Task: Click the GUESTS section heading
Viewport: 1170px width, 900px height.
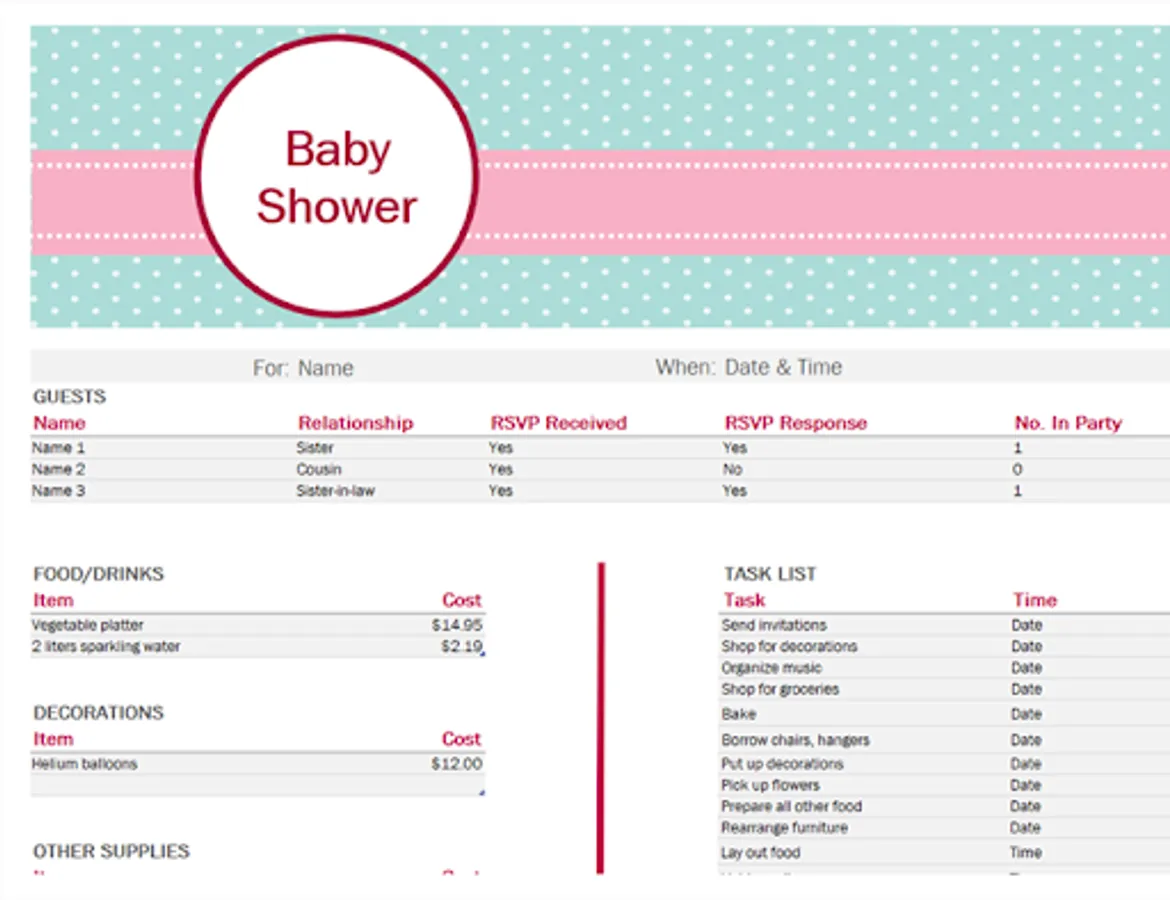Action: (x=69, y=396)
